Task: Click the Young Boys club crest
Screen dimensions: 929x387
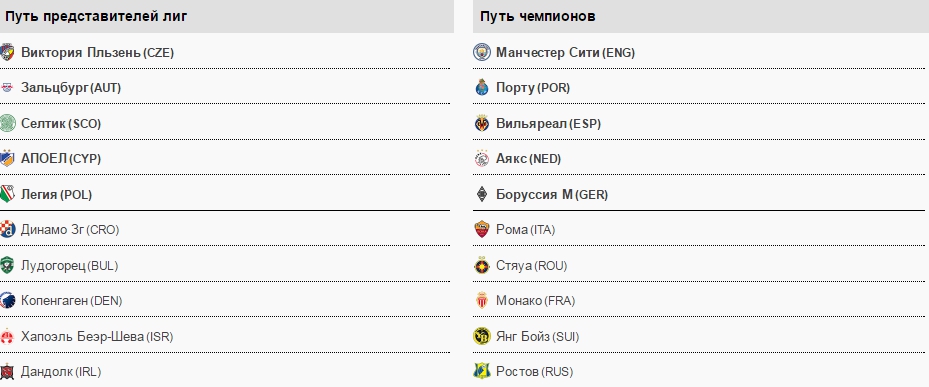Action: (x=482, y=336)
